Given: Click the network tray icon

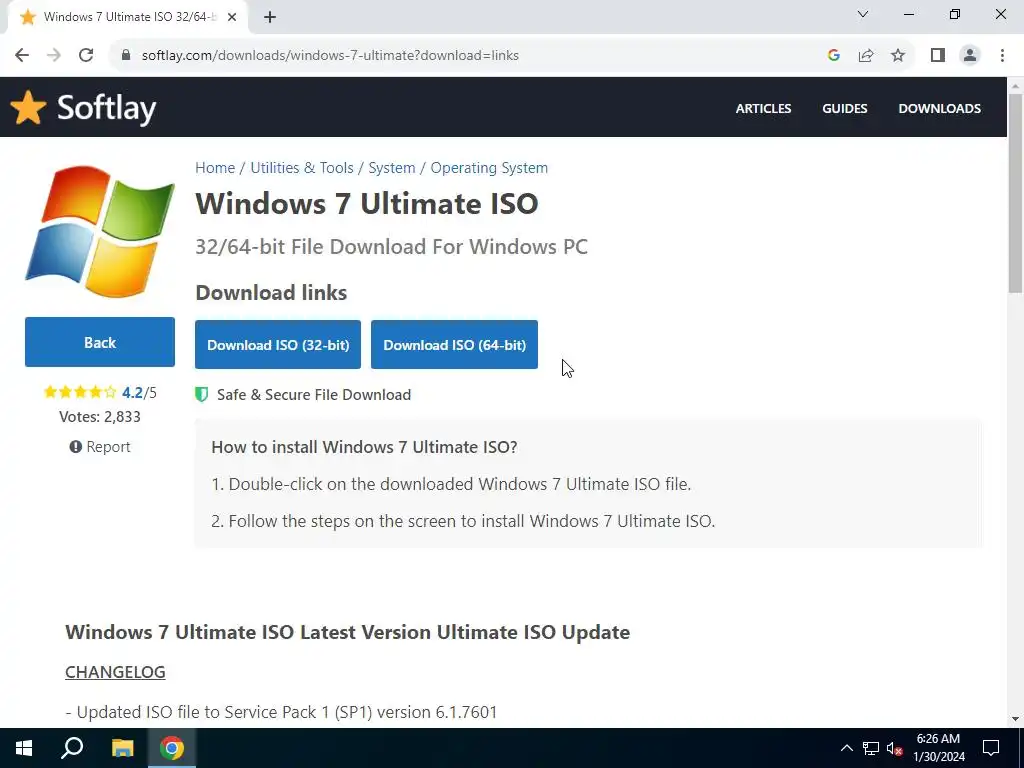Looking at the screenshot, I should [x=871, y=748].
